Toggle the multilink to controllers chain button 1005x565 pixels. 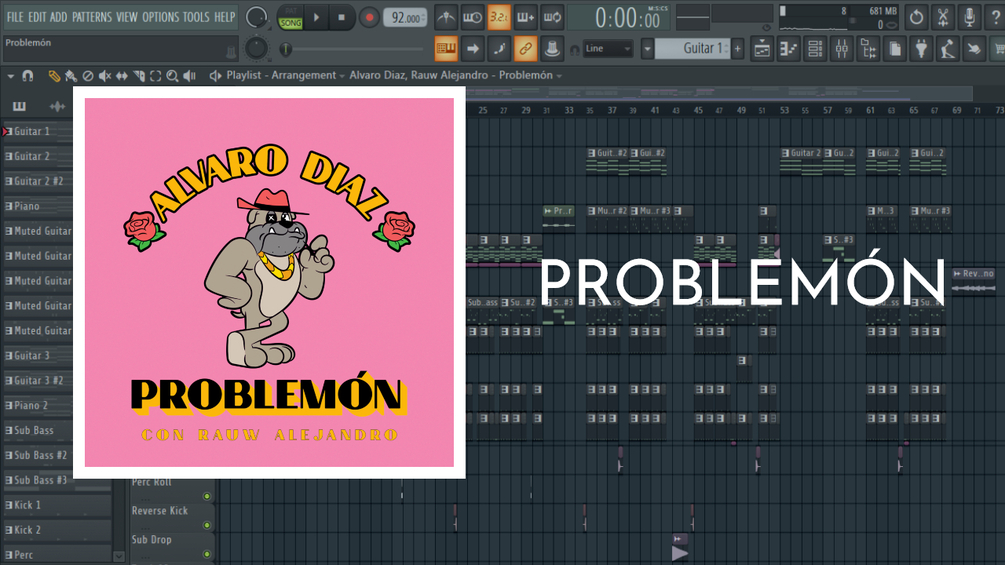(x=525, y=49)
